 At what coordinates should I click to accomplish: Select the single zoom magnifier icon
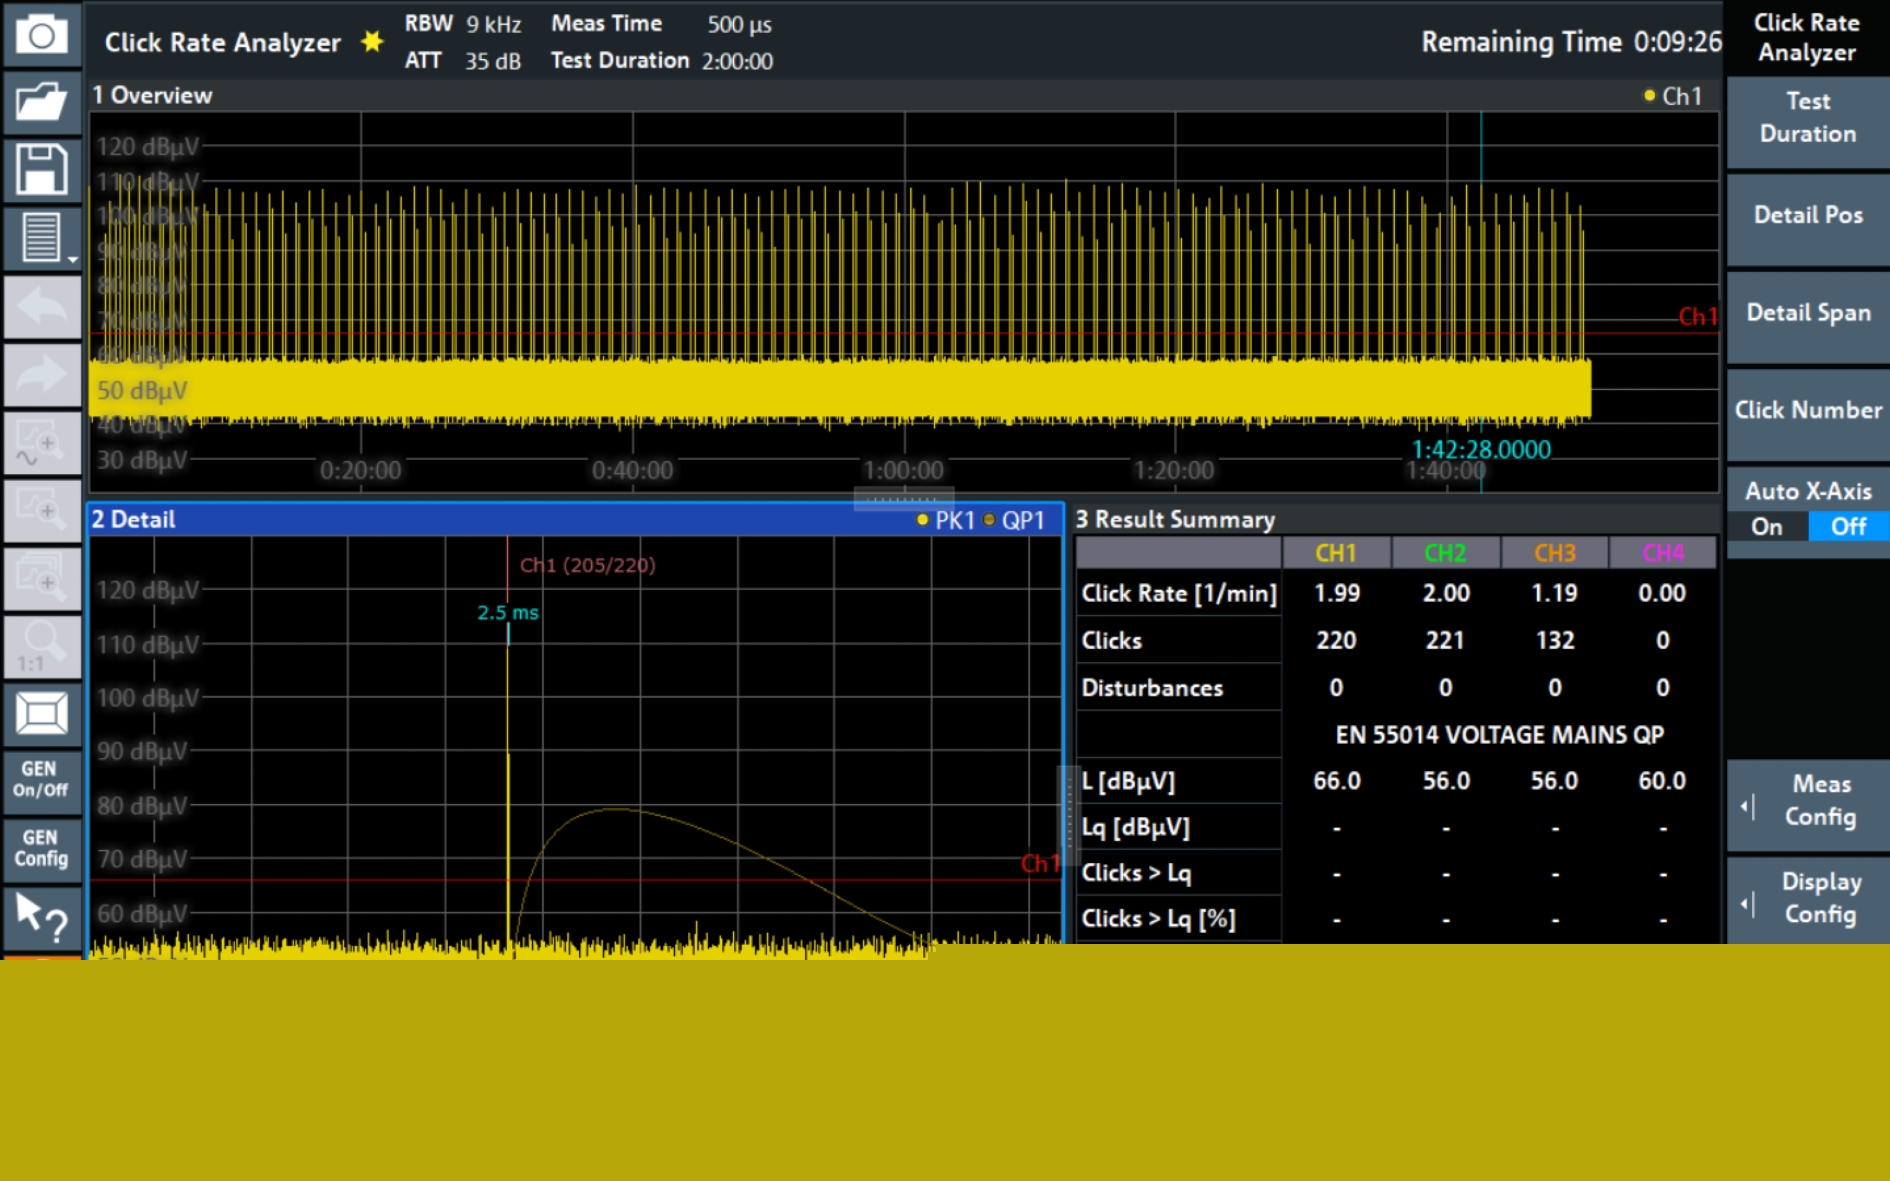click(41, 510)
